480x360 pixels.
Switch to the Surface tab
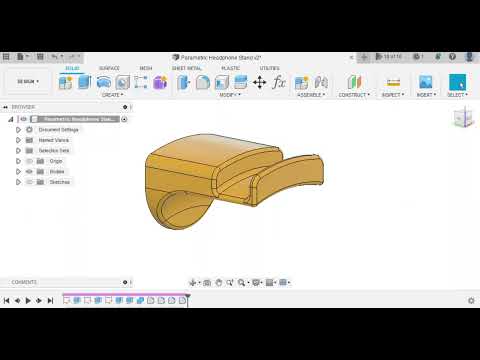pyautogui.click(x=109, y=68)
